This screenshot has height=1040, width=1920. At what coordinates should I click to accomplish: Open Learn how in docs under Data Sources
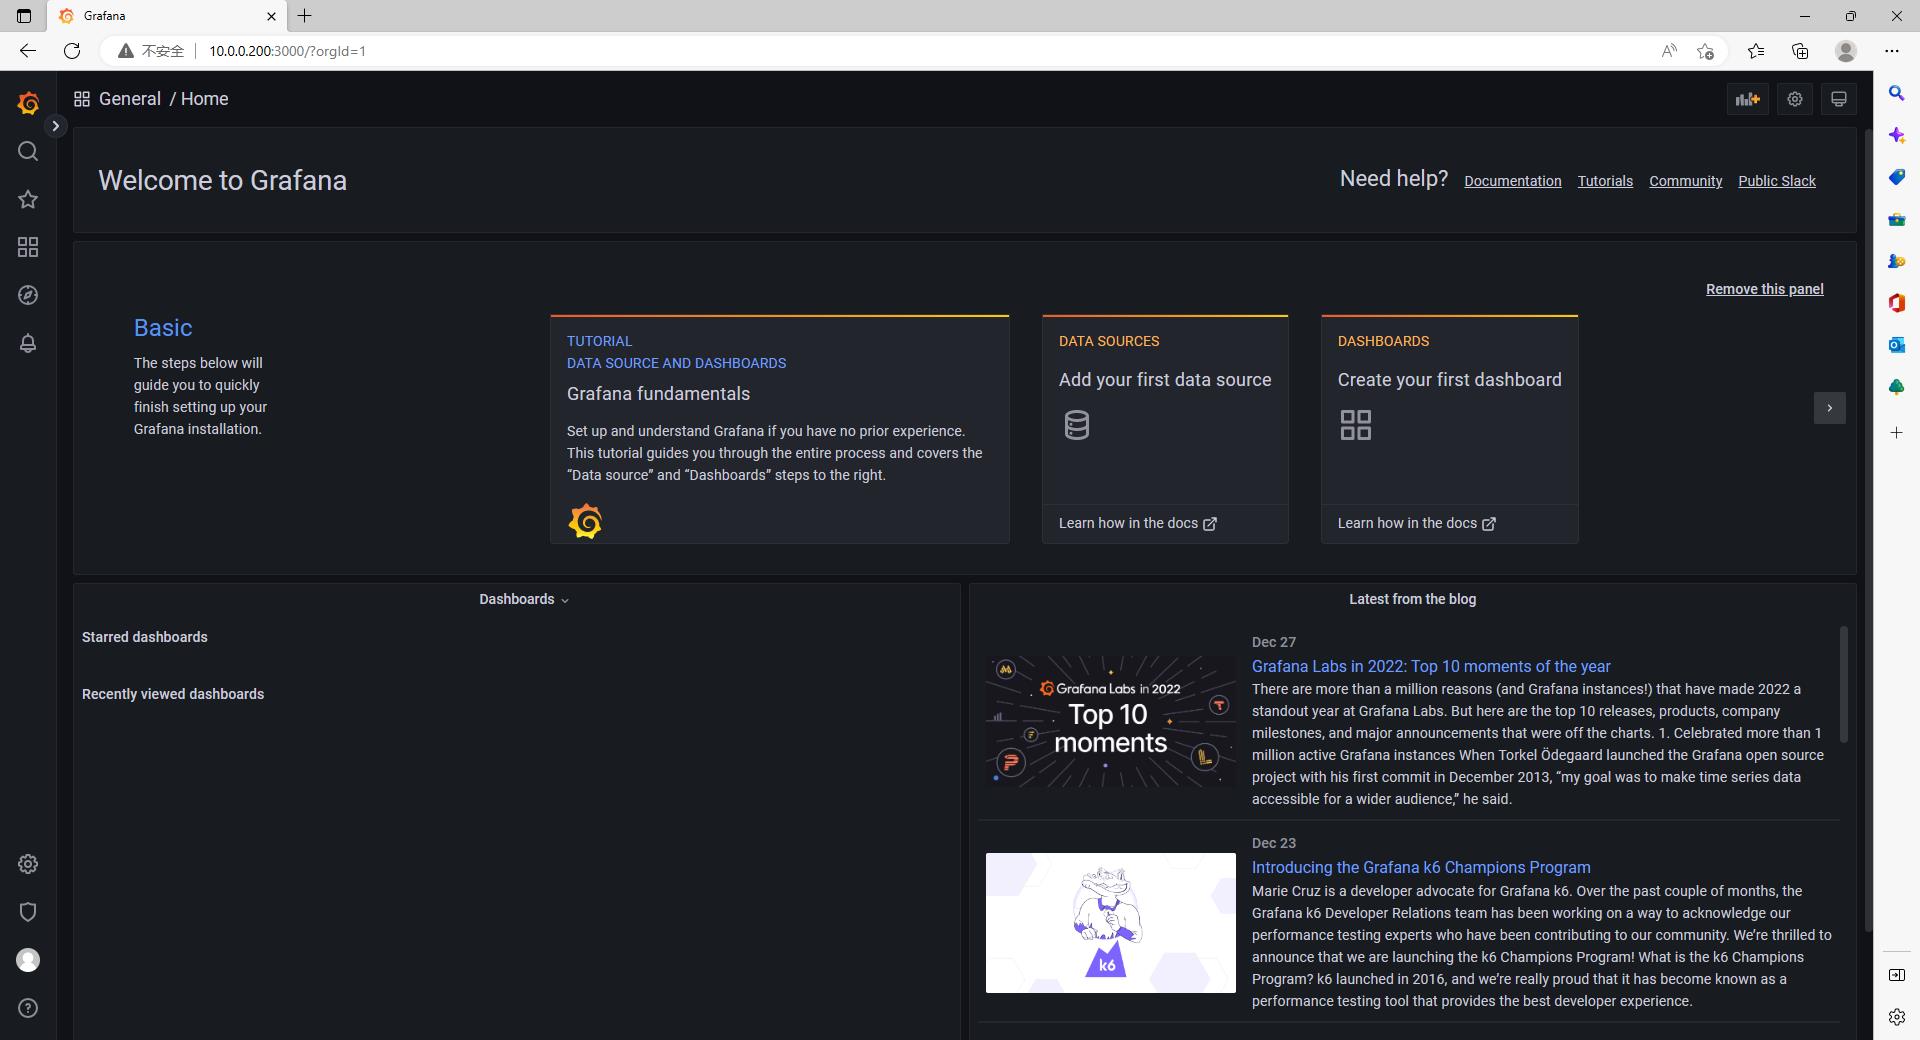coord(1137,523)
